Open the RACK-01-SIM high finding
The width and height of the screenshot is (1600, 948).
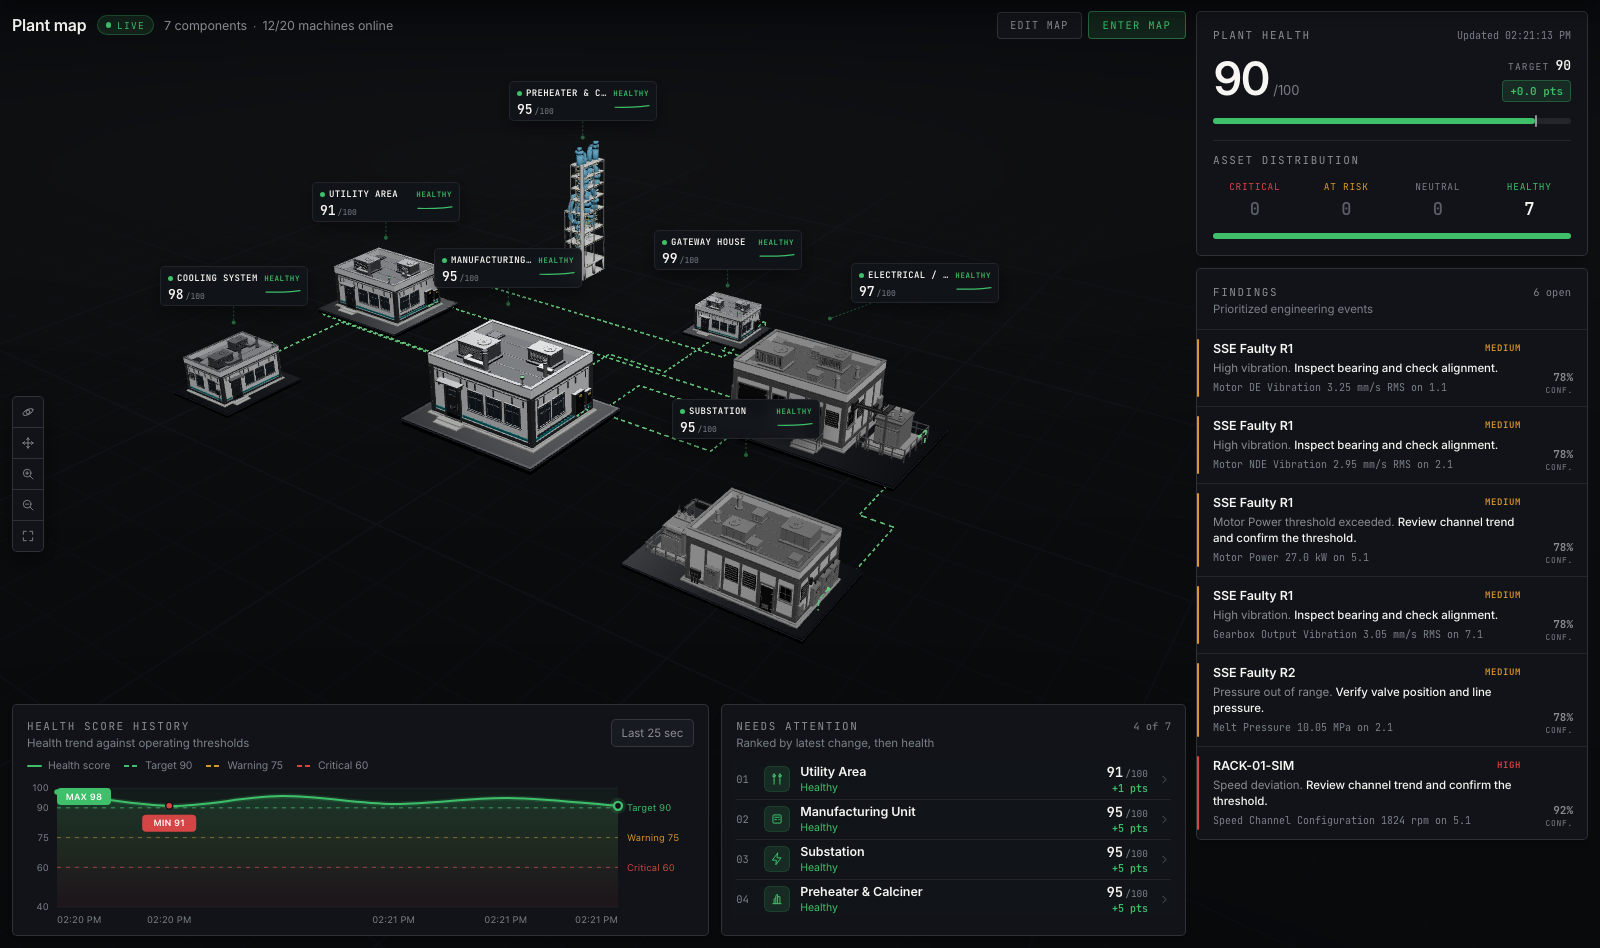coord(1392,793)
